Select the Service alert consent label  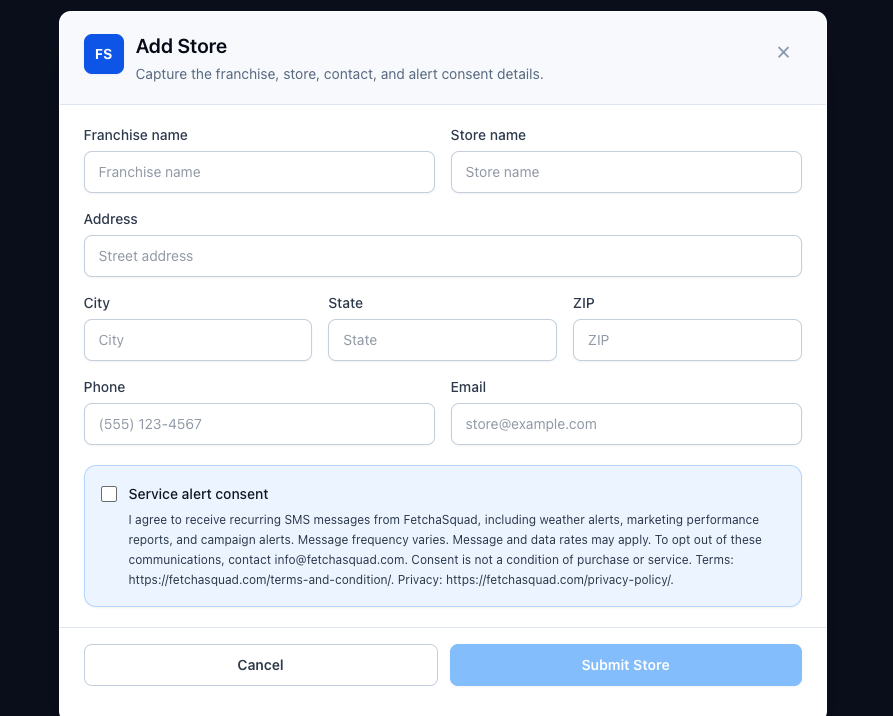pos(198,494)
